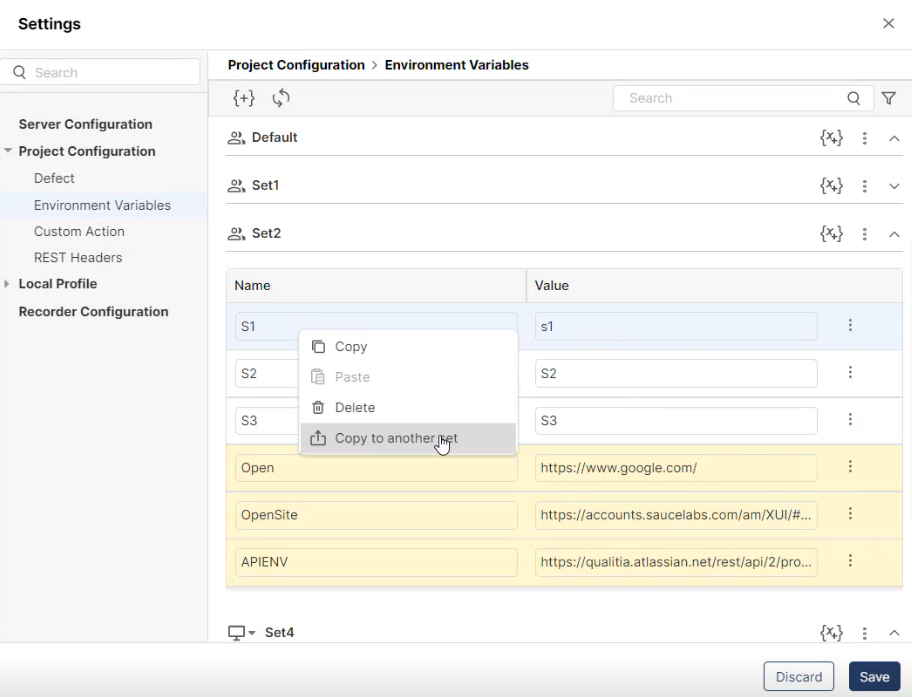Image resolution: width=912 pixels, height=697 pixels.
Task: Click the add environment set icon in toolbar
Action: tap(243, 98)
